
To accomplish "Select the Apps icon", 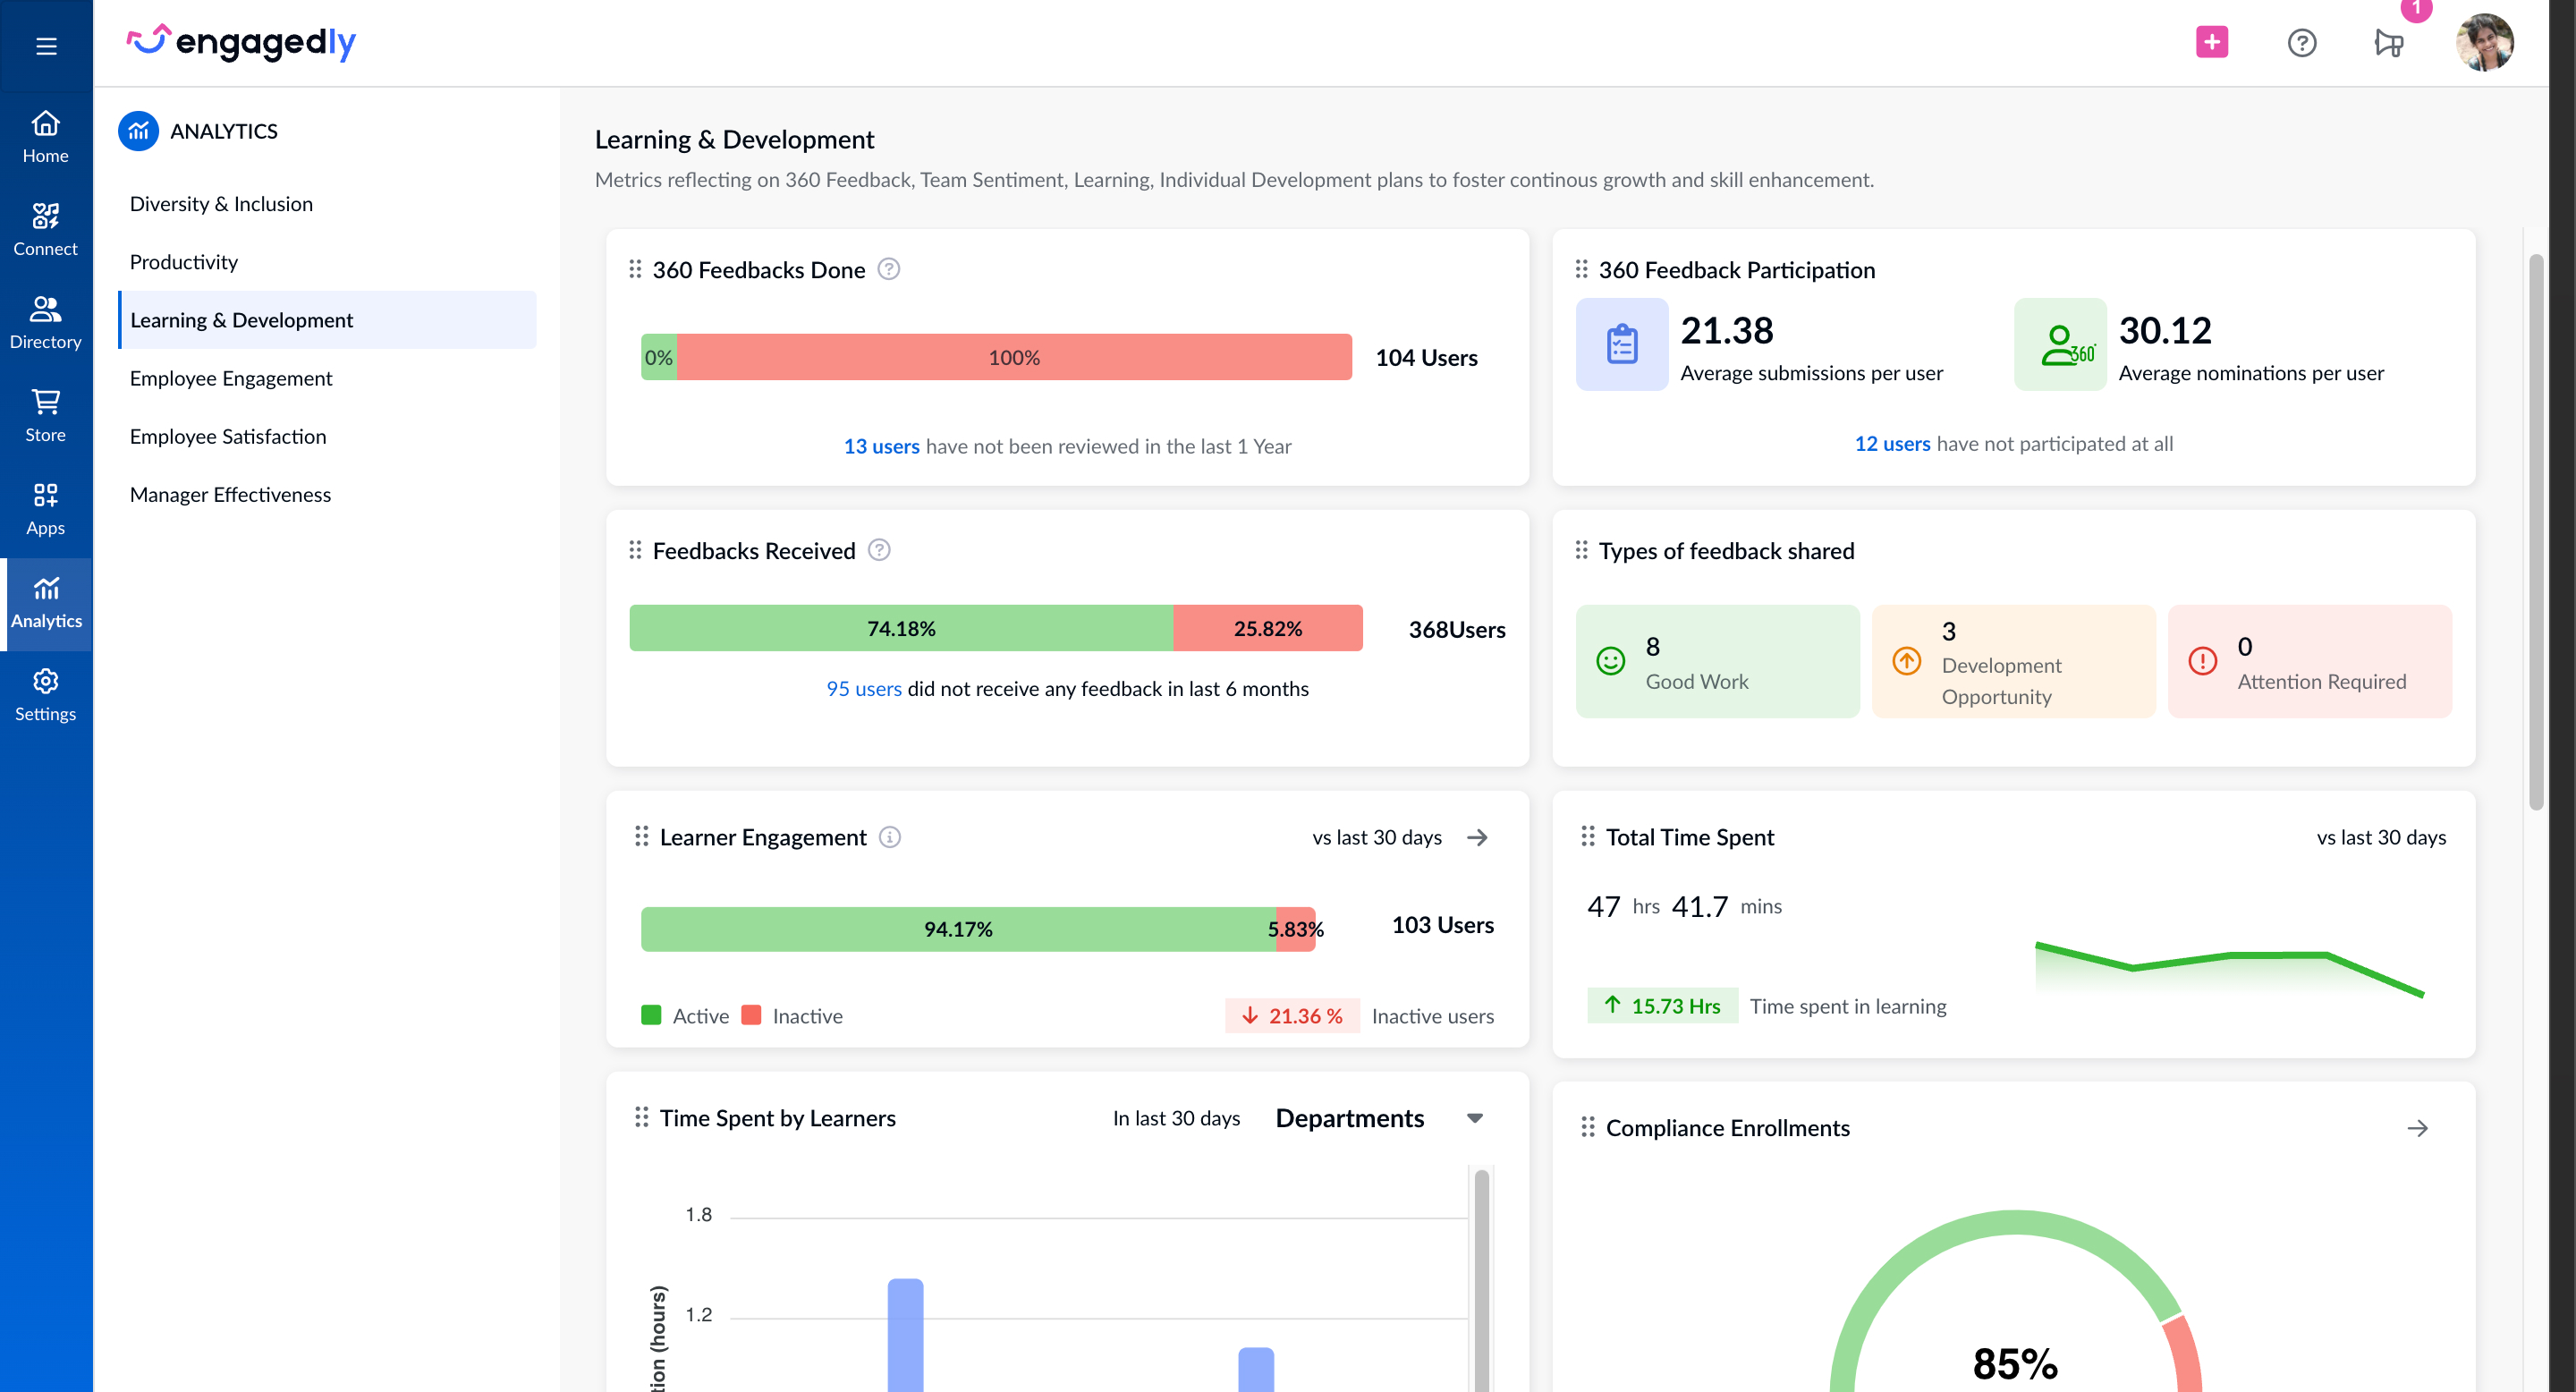I will point(46,506).
